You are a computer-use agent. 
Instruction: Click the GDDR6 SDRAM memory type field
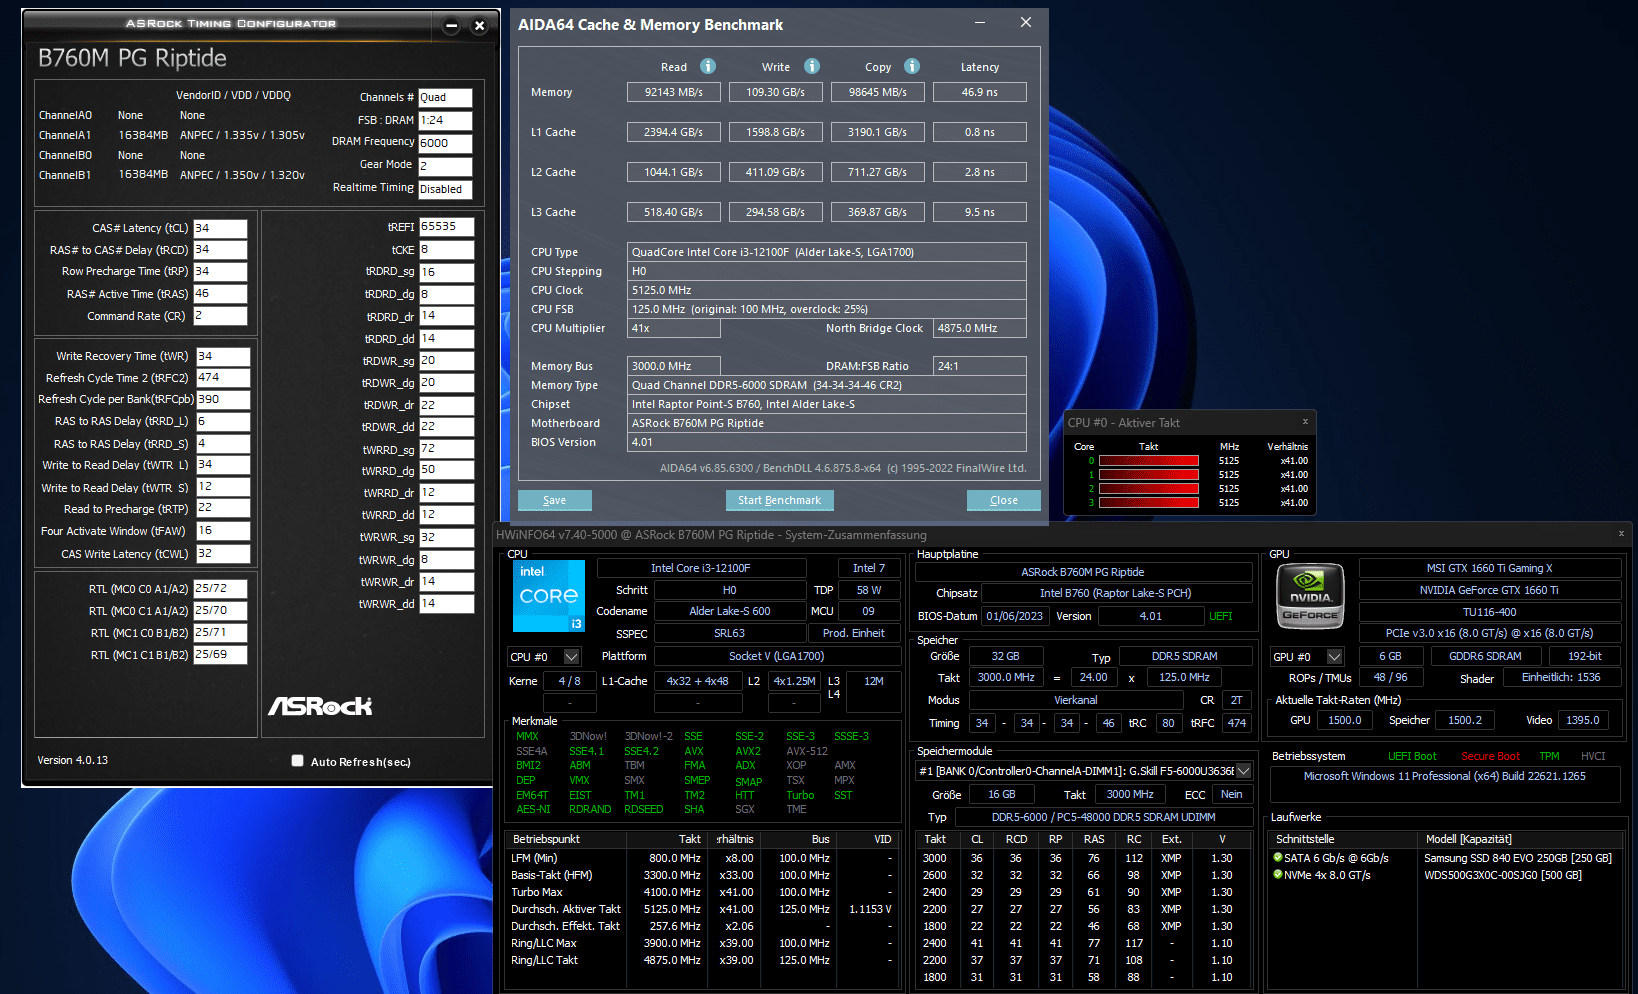[x=1486, y=656]
